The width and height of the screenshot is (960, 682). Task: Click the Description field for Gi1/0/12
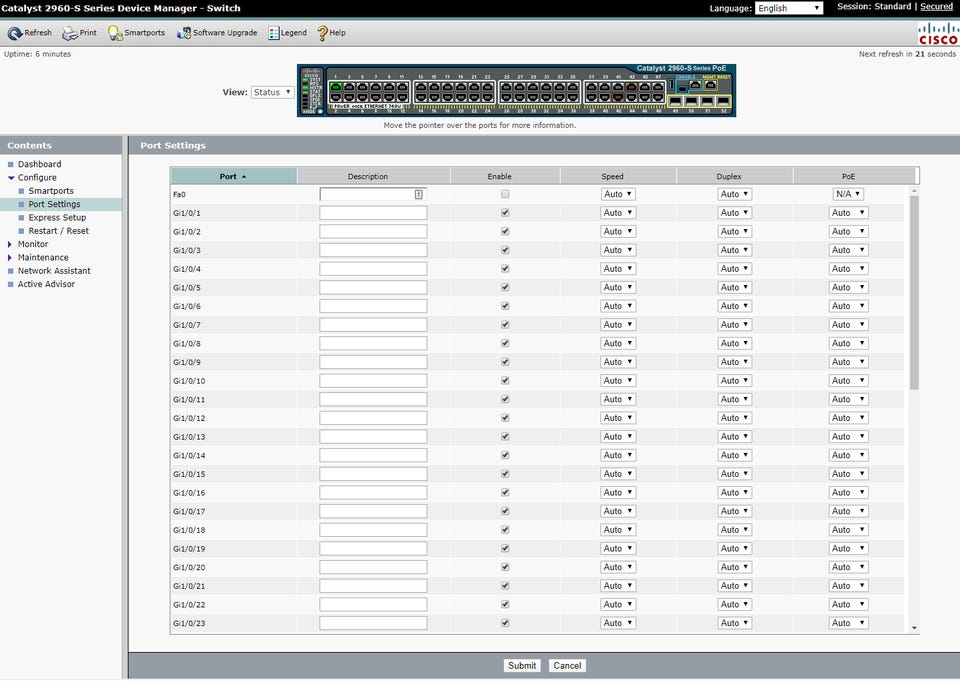point(373,418)
